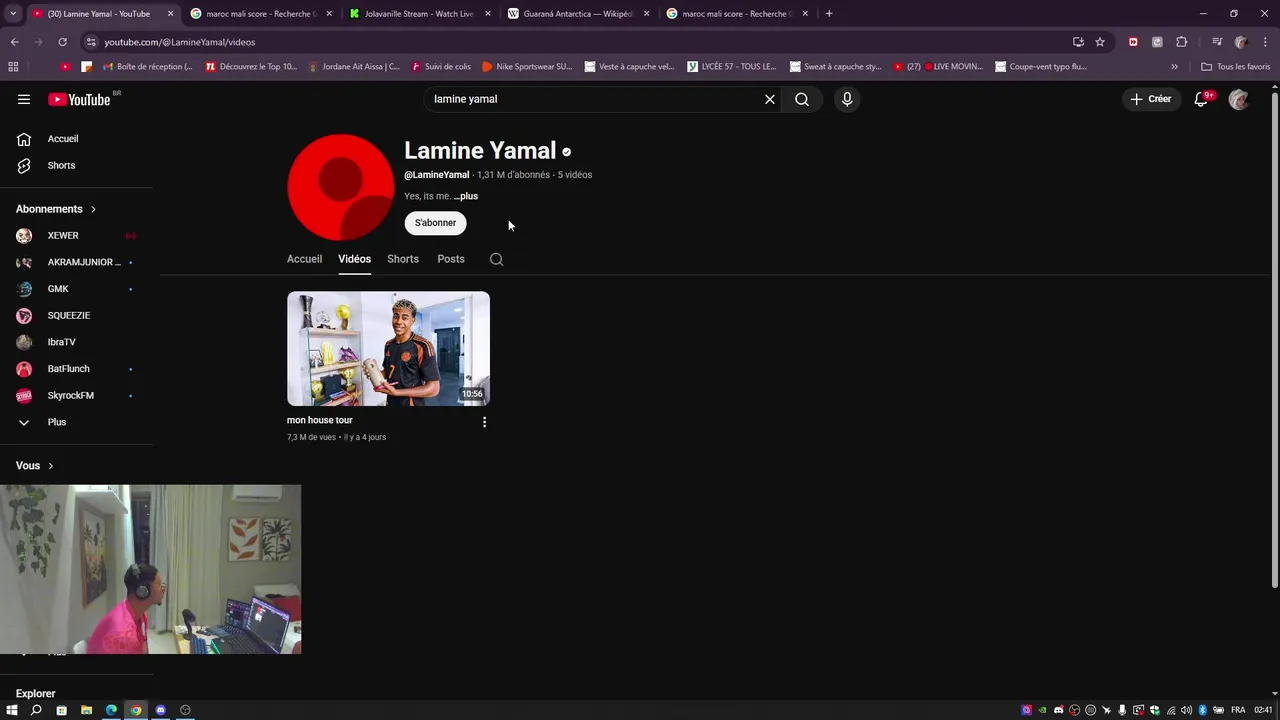This screenshot has width=1280, height=720.
Task: Open YouTube notifications bell
Action: click(x=1202, y=99)
